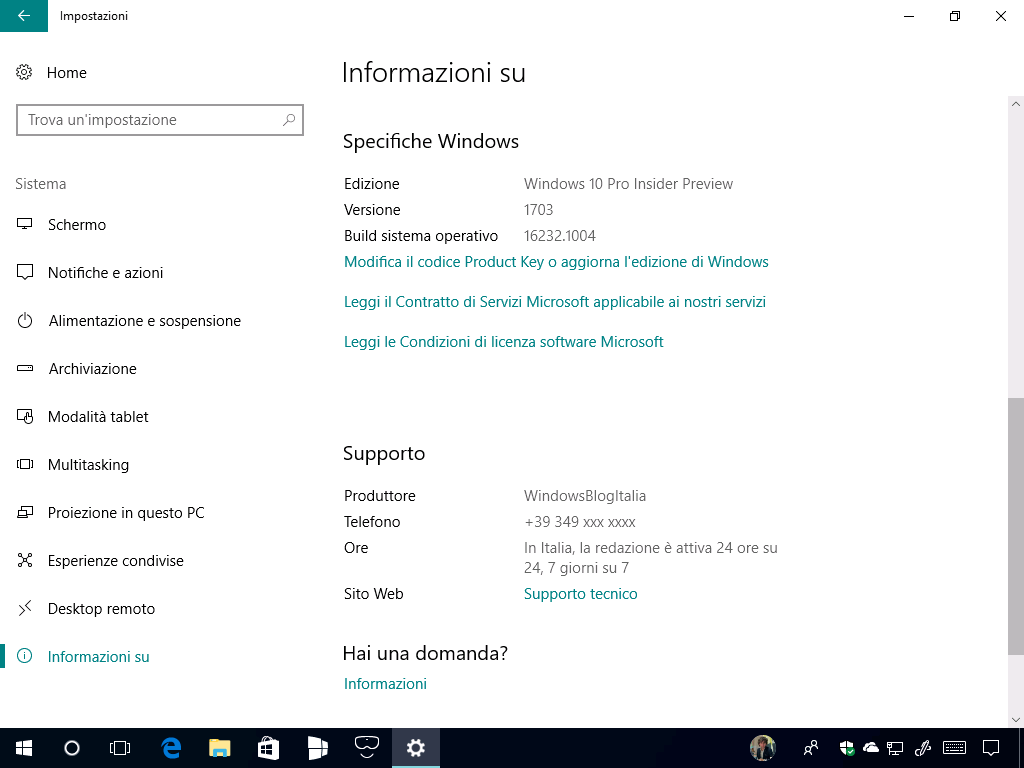Open File Explorer from the taskbar

point(219,748)
